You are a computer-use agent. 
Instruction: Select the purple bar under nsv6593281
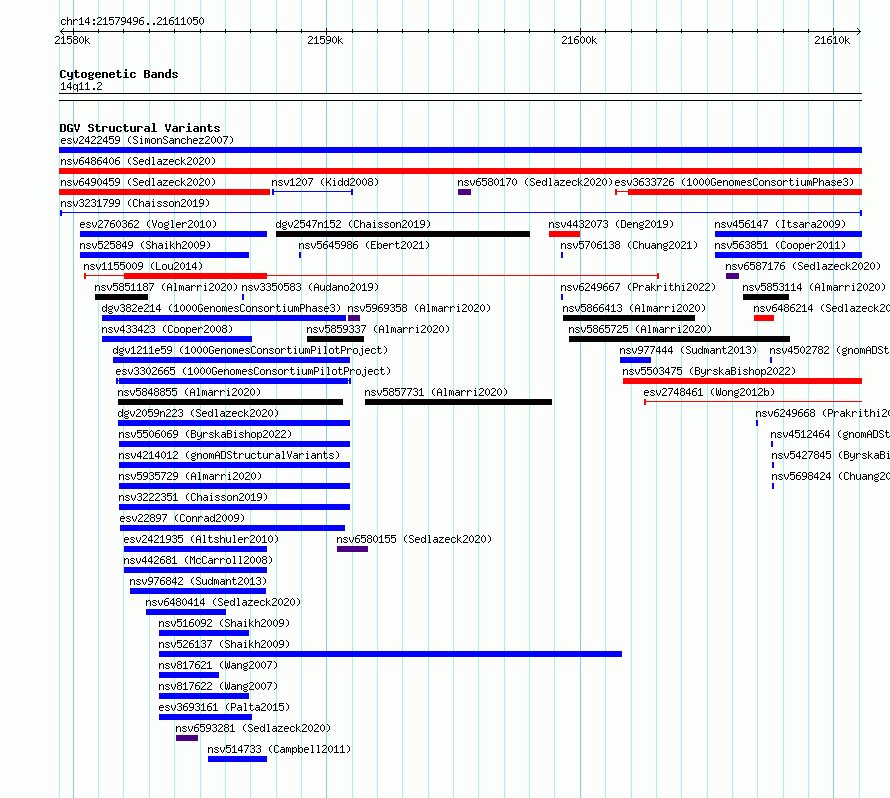tap(187, 738)
